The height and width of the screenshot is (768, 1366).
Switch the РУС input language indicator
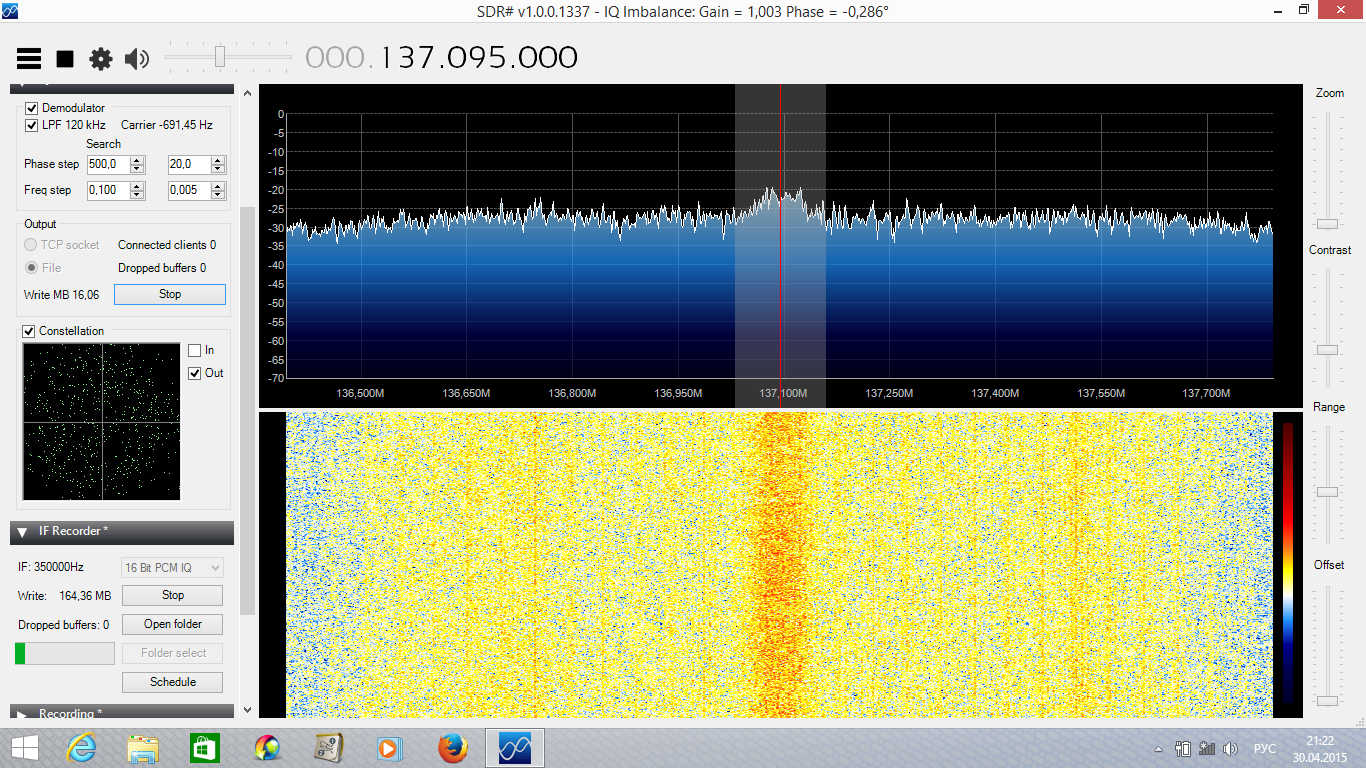pyautogui.click(x=1265, y=749)
